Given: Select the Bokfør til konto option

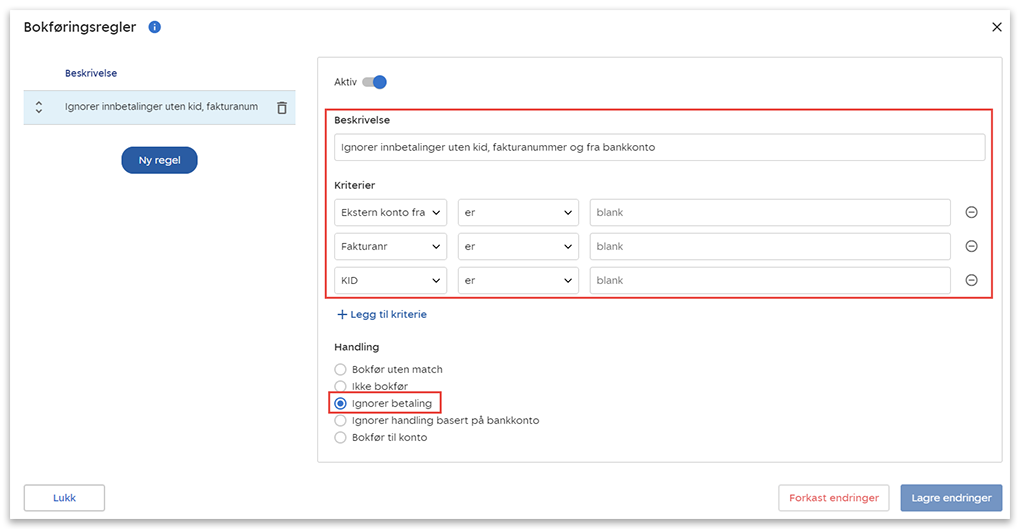Looking at the screenshot, I should click(x=341, y=437).
